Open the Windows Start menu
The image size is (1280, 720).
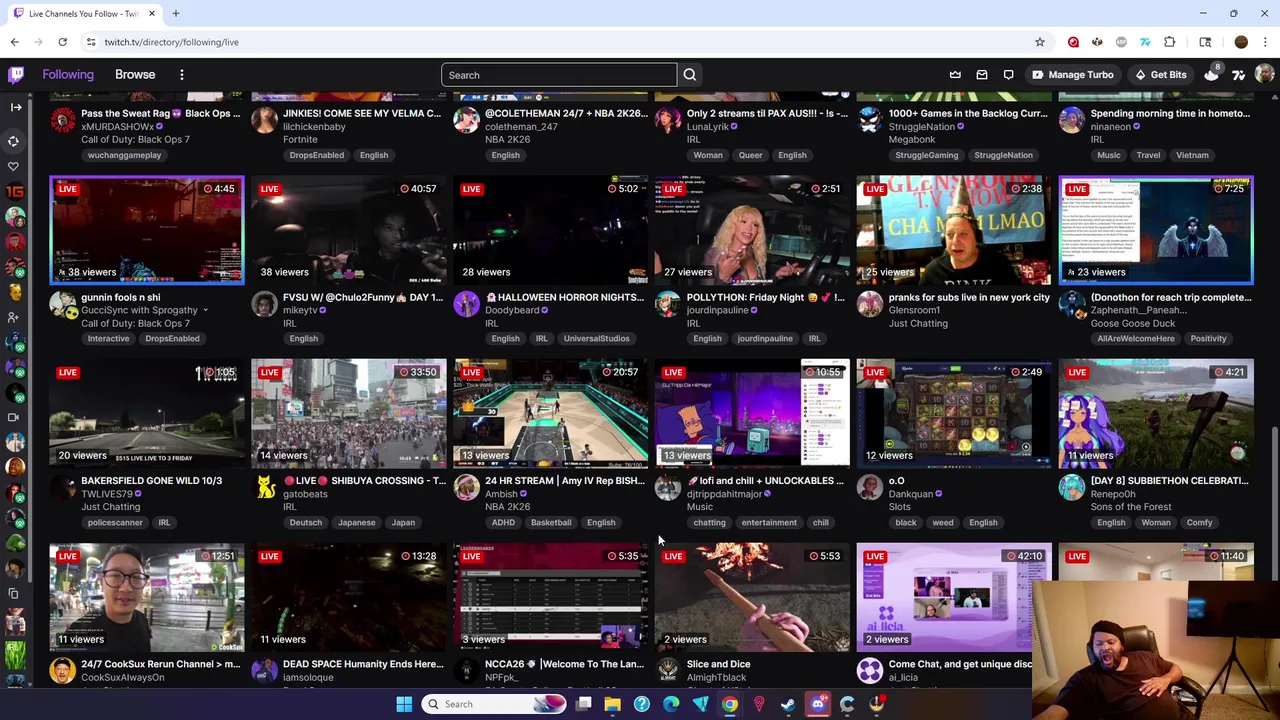[x=404, y=704]
